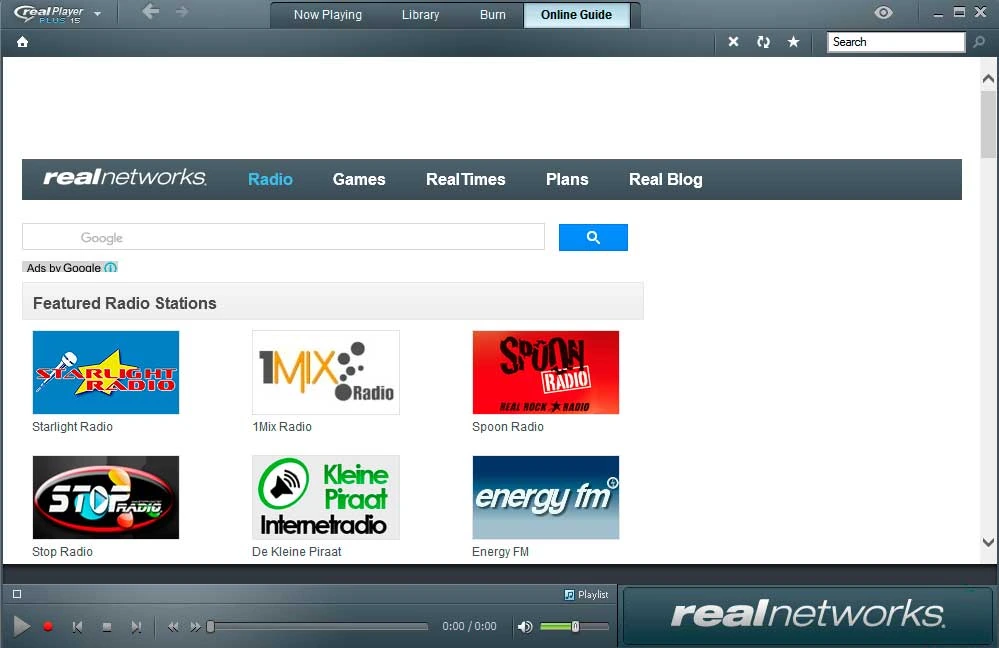Click the Ads by Google info icon
Screen dimensions: 999x648
(x=110, y=268)
